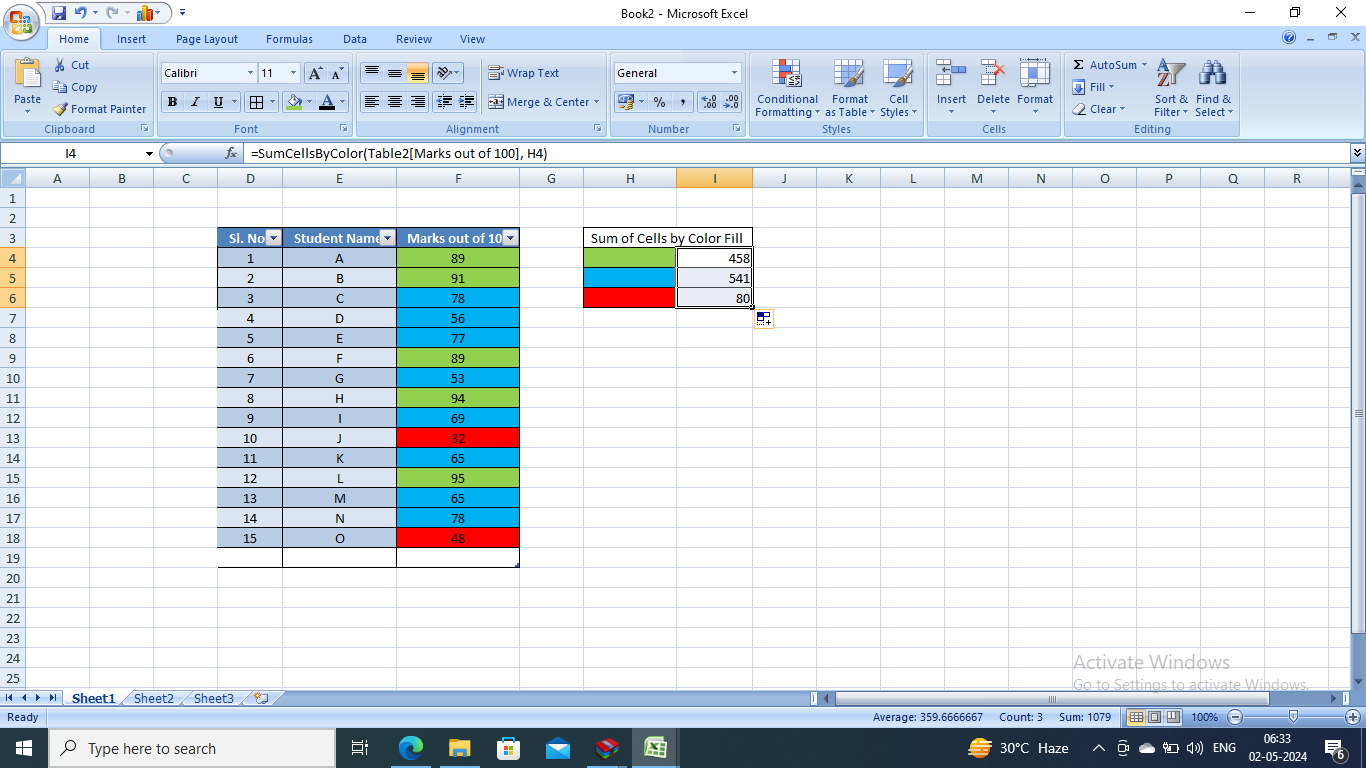Open Find & Select tools

(x=1214, y=88)
